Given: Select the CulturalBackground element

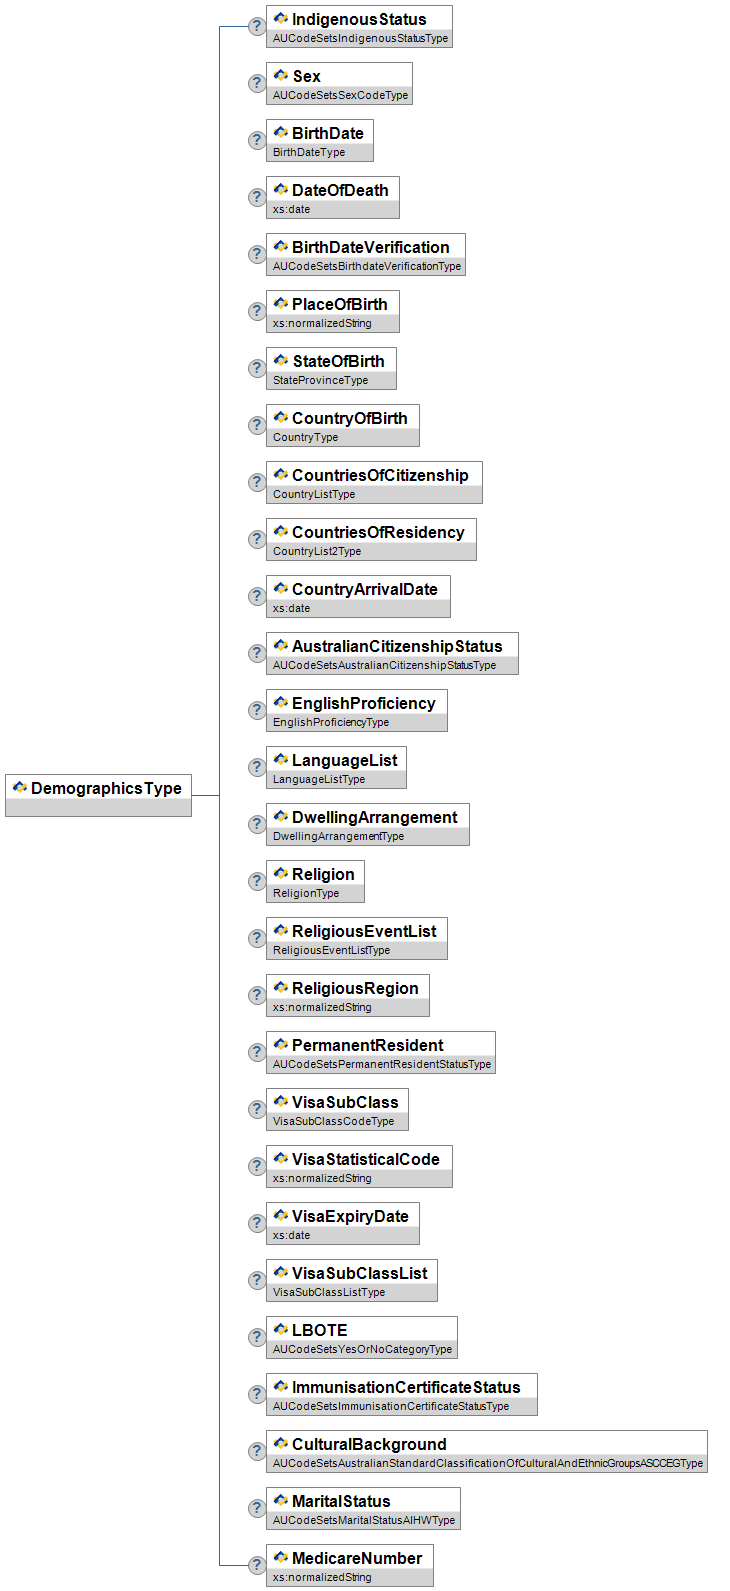Looking at the screenshot, I should 369,1444.
